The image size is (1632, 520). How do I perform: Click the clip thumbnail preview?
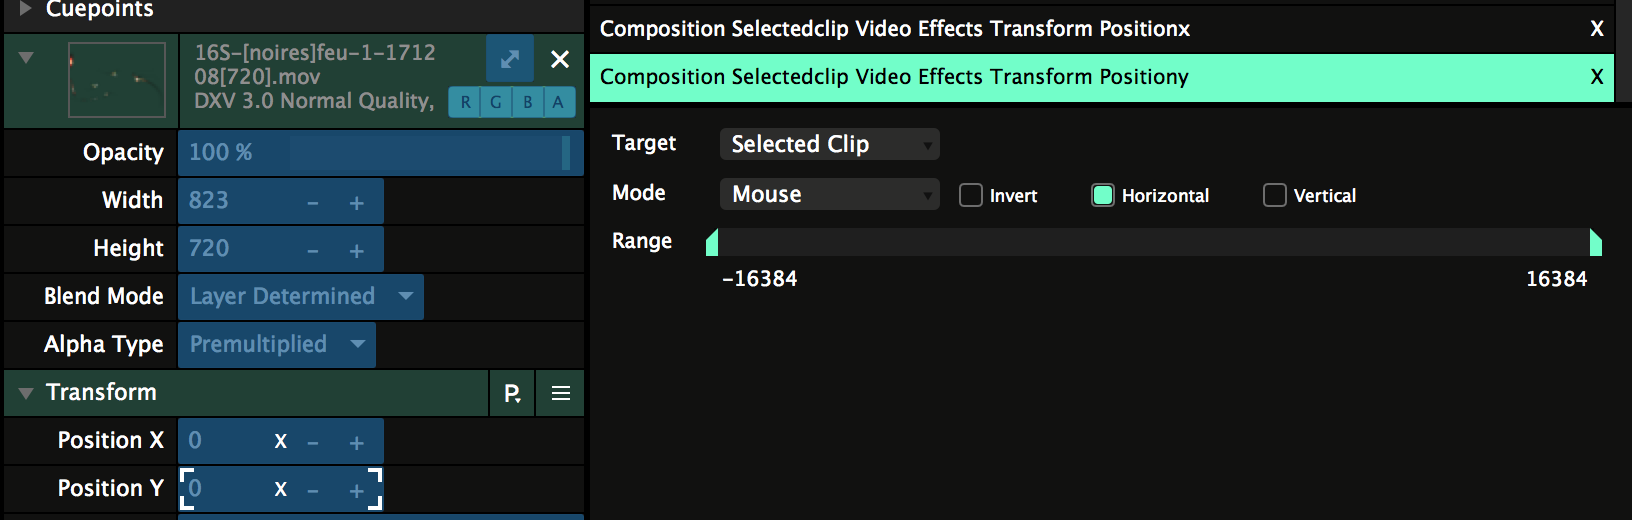pos(117,80)
